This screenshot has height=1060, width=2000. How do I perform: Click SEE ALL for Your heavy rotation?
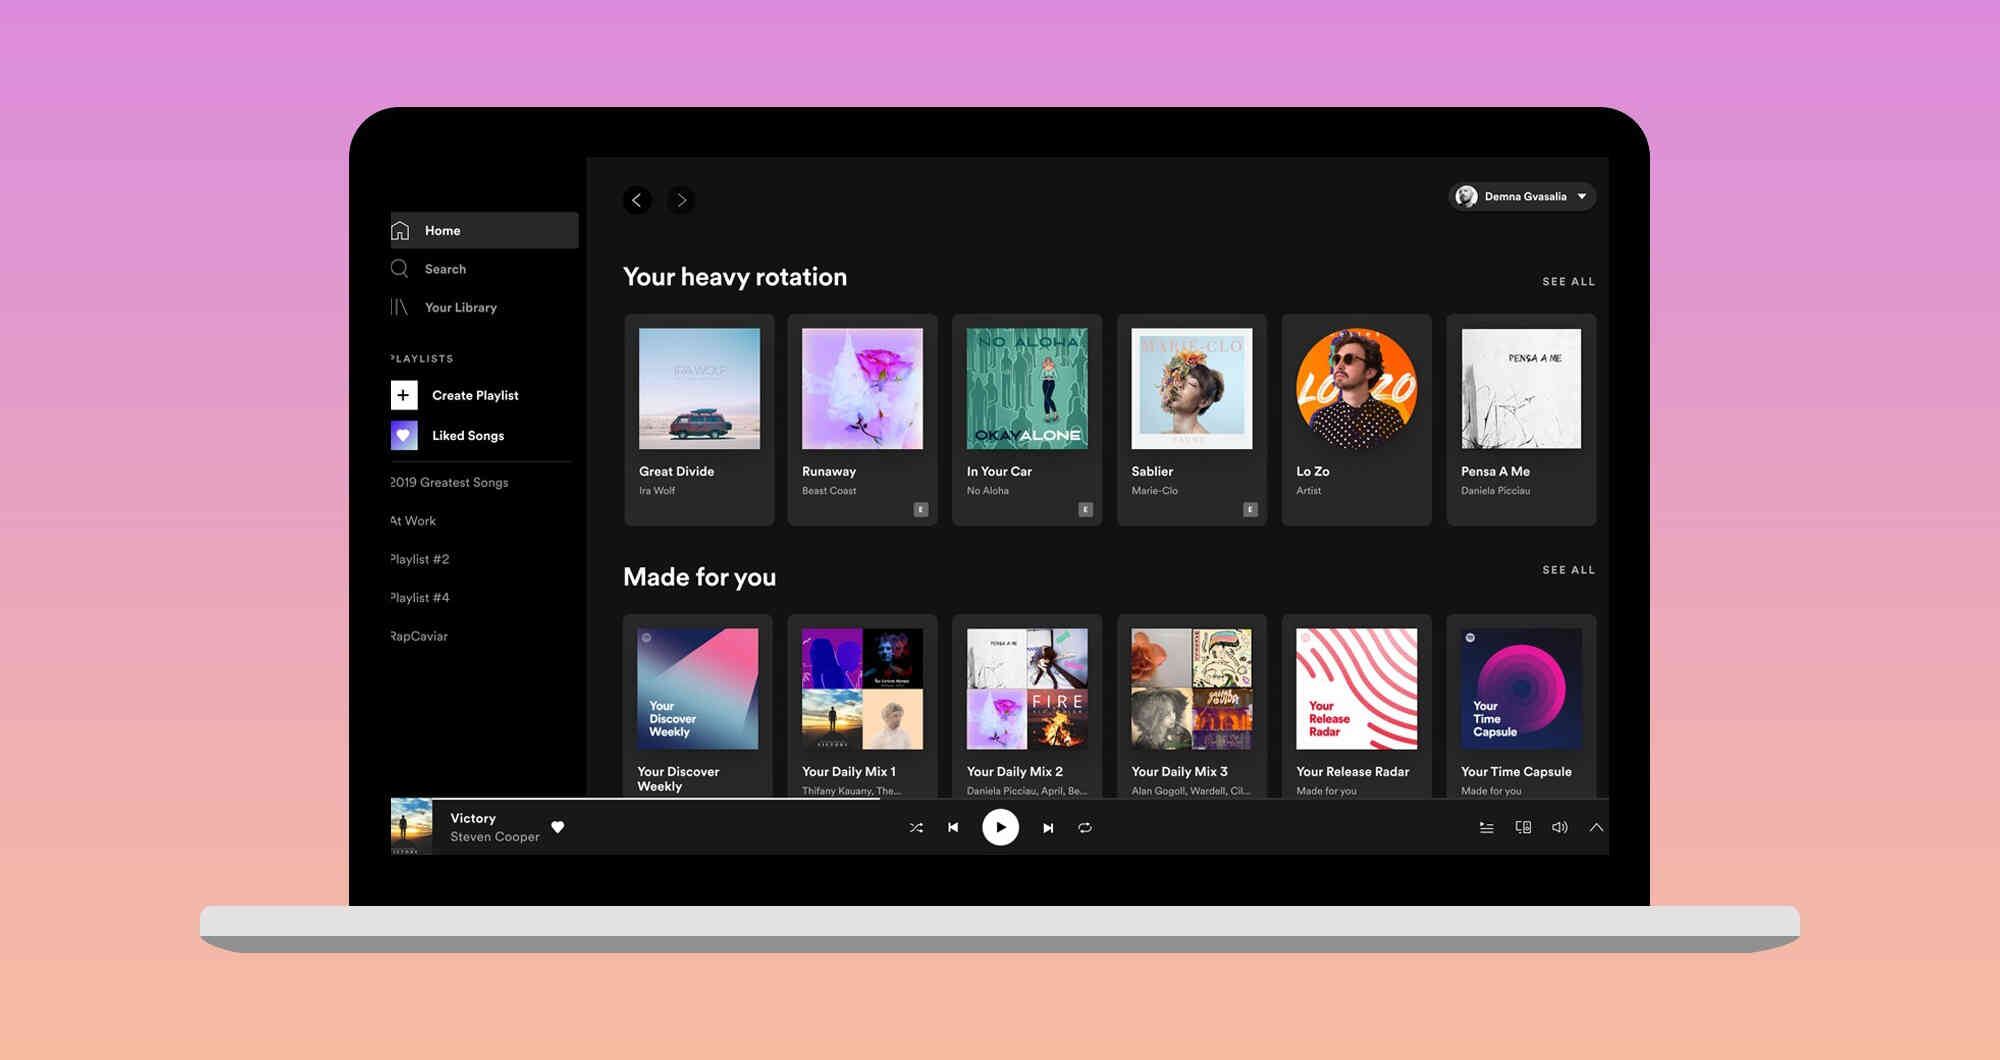(1568, 281)
